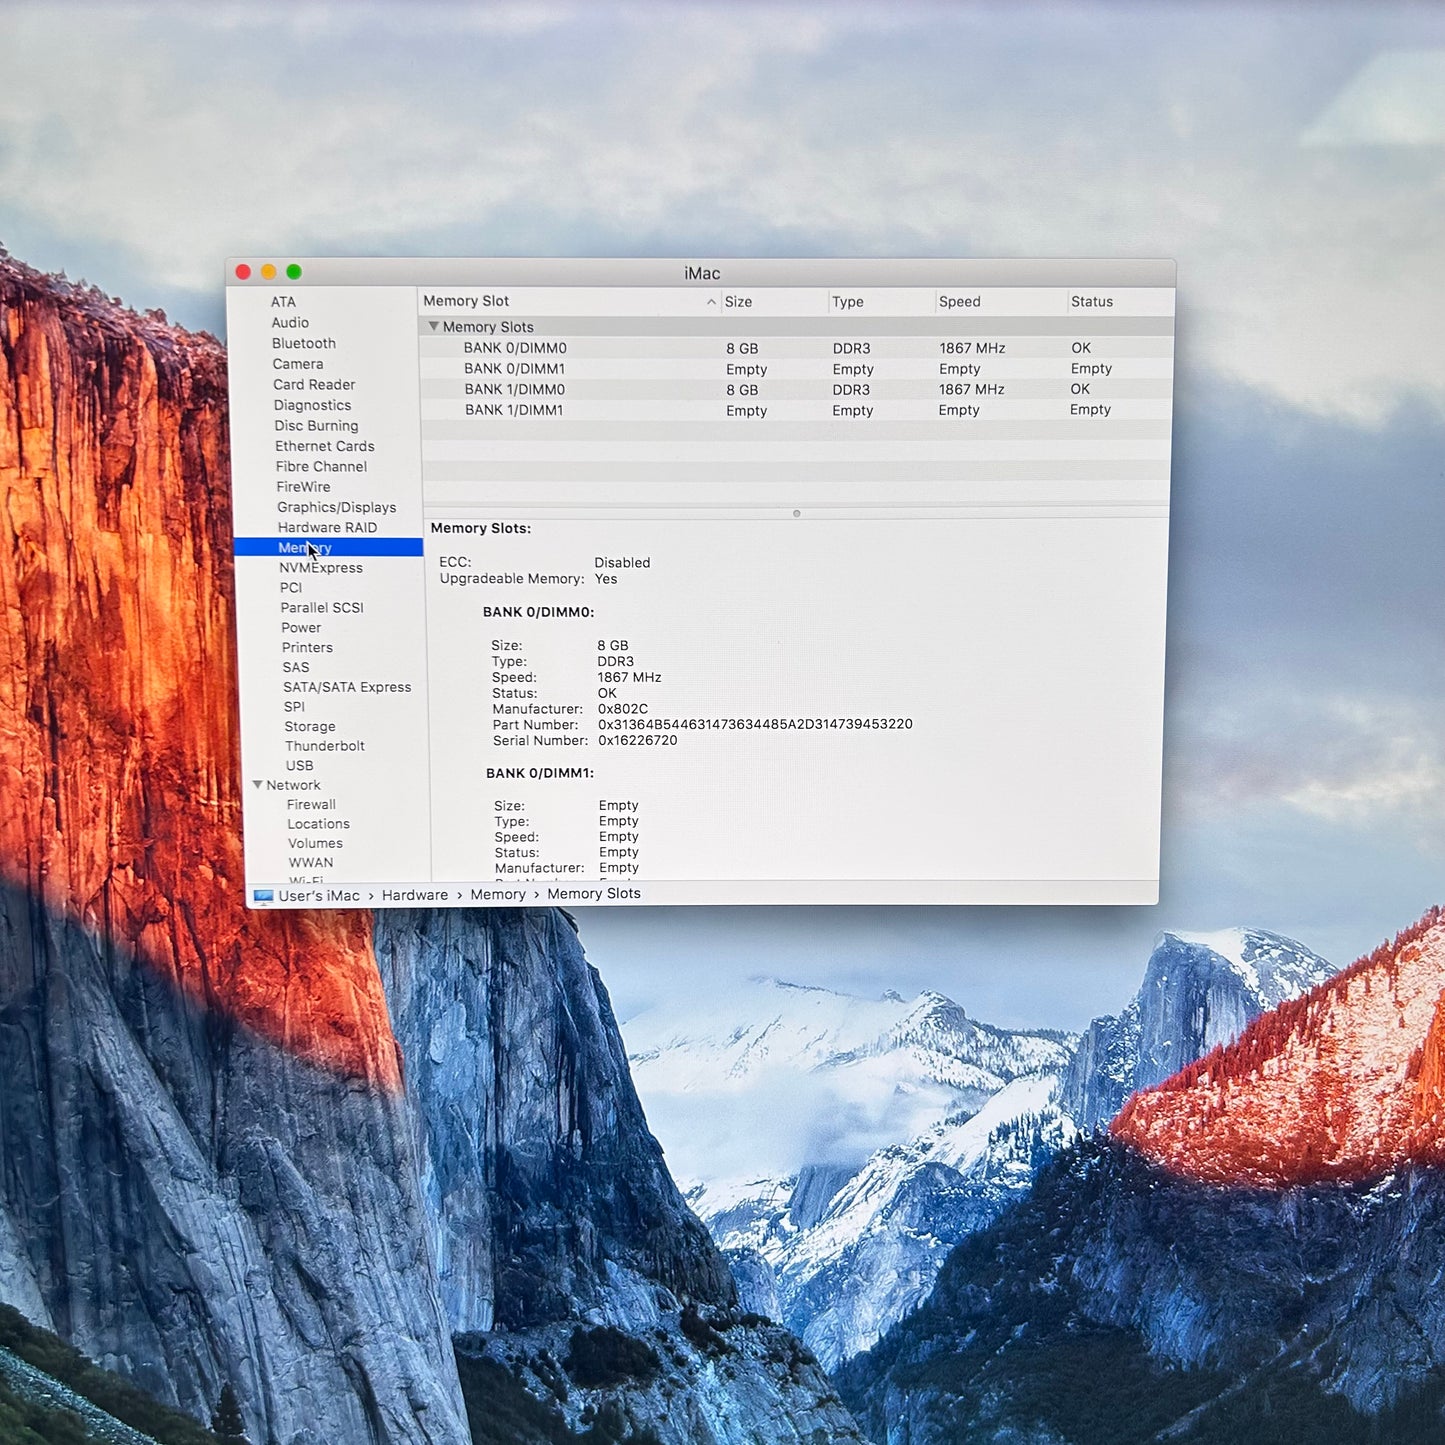Open the Storage section
Screen dimensions: 1445x1445
(310, 727)
